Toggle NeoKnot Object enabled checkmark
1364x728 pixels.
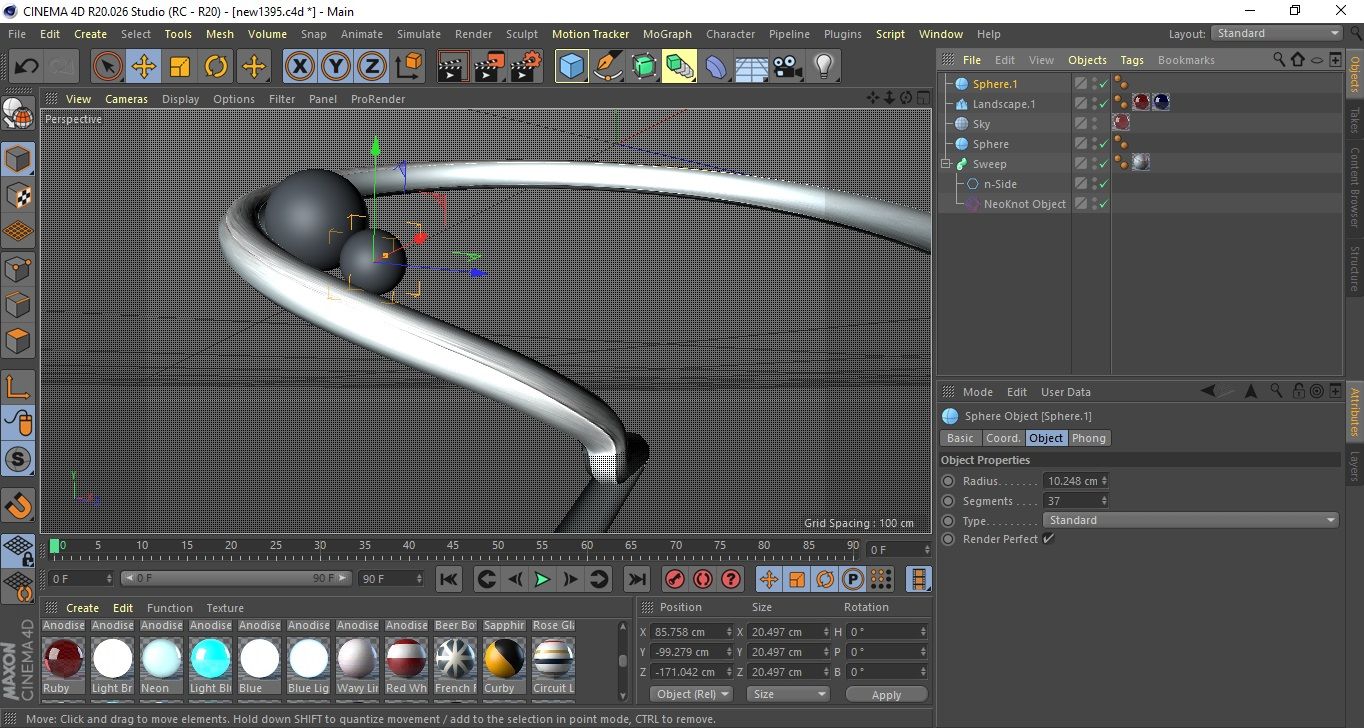click(1104, 204)
